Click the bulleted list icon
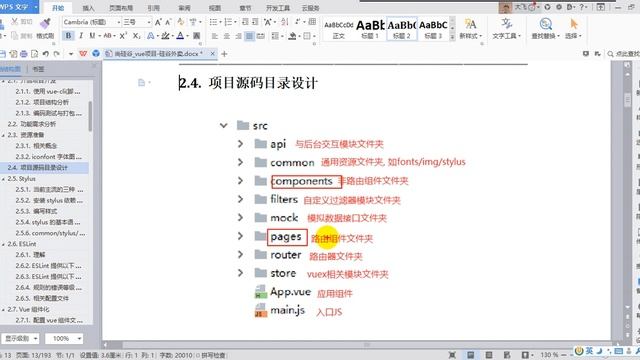This screenshot has height=360, width=640. click(x=213, y=22)
